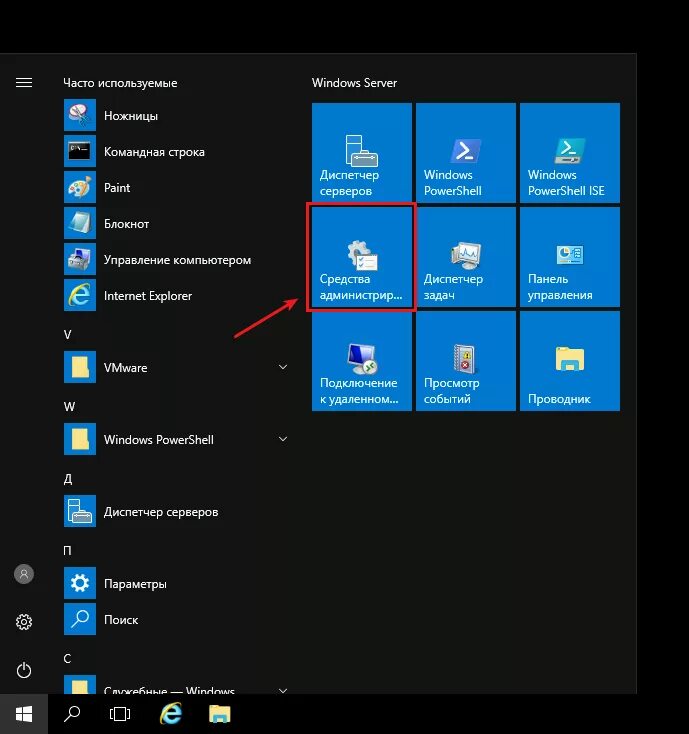689x734 pixels.
Task: Open Управление компьютером entry
Action: (176, 259)
